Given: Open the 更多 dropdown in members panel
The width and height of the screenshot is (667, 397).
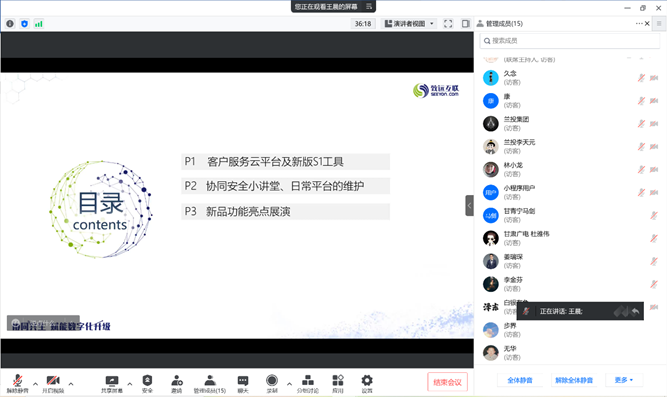Looking at the screenshot, I should pyautogui.click(x=624, y=380).
